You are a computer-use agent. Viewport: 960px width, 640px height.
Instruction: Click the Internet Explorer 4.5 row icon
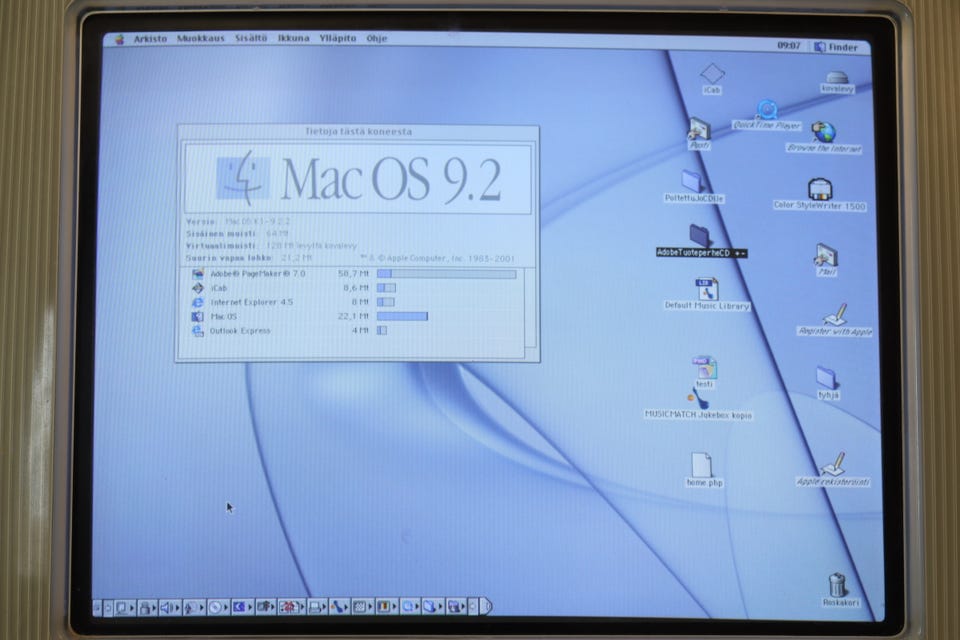(x=198, y=302)
